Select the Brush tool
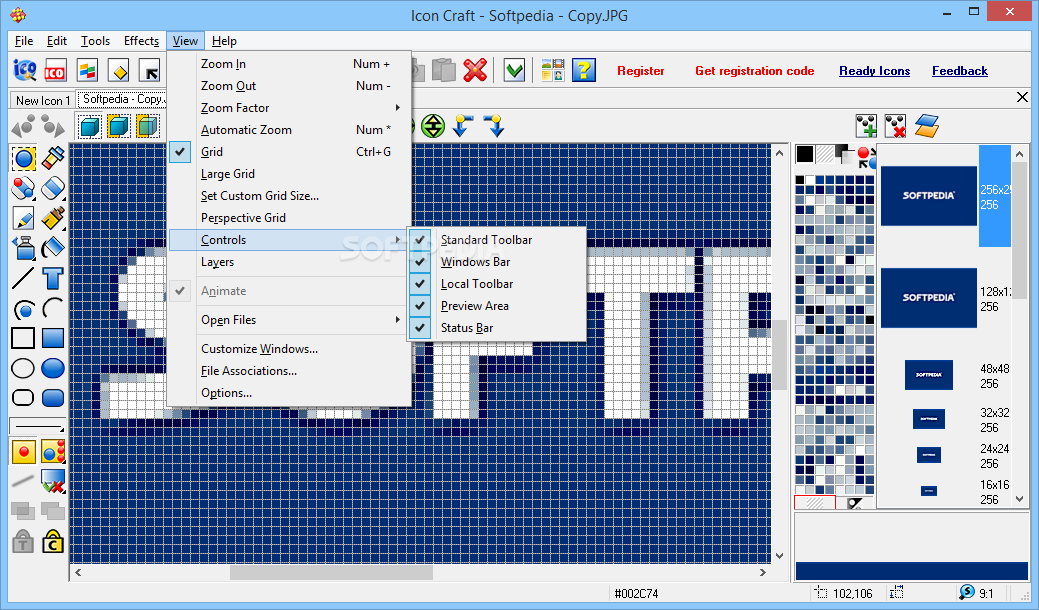 click(53, 218)
